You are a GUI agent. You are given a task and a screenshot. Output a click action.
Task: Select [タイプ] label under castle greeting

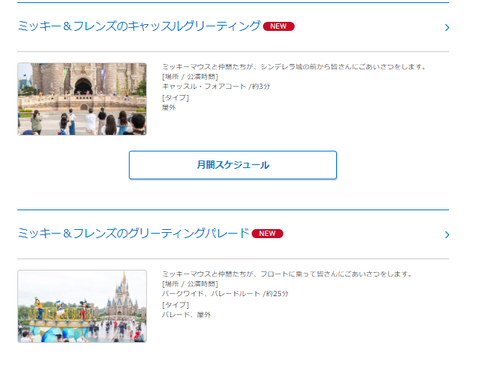coord(175,98)
